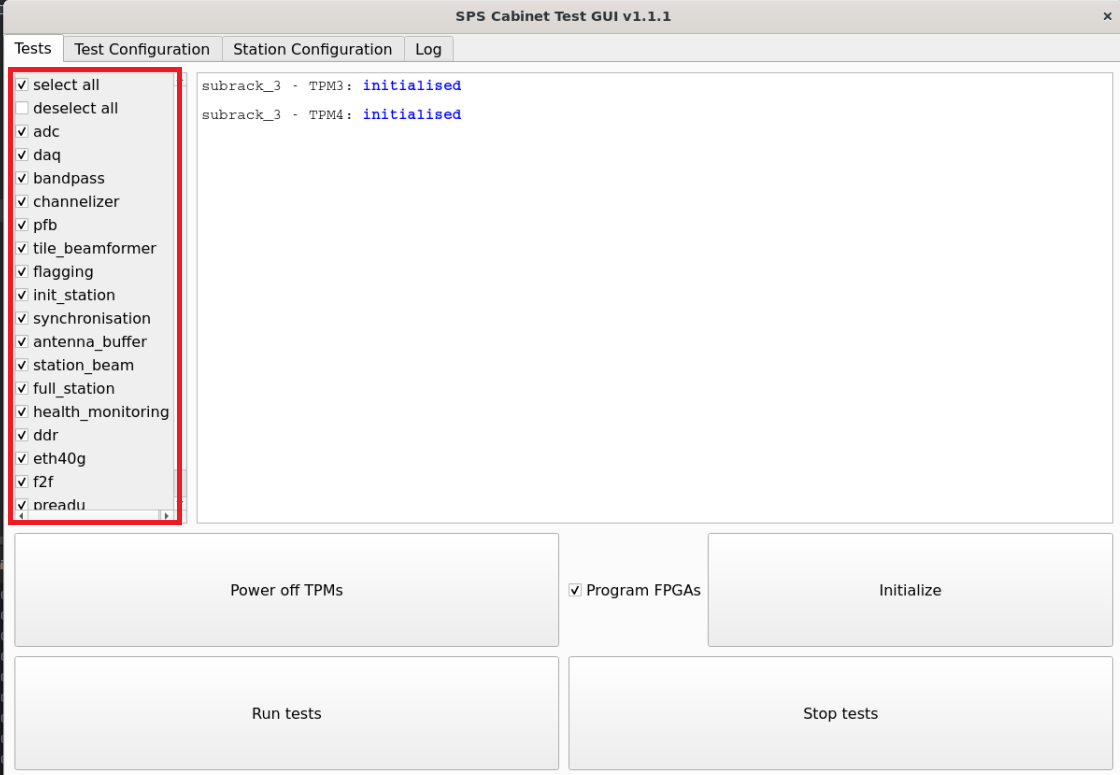Click the horizontal scrollbar below the test list
Image resolution: width=1120 pixels, height=775 pixels.
tap(95, 513)
